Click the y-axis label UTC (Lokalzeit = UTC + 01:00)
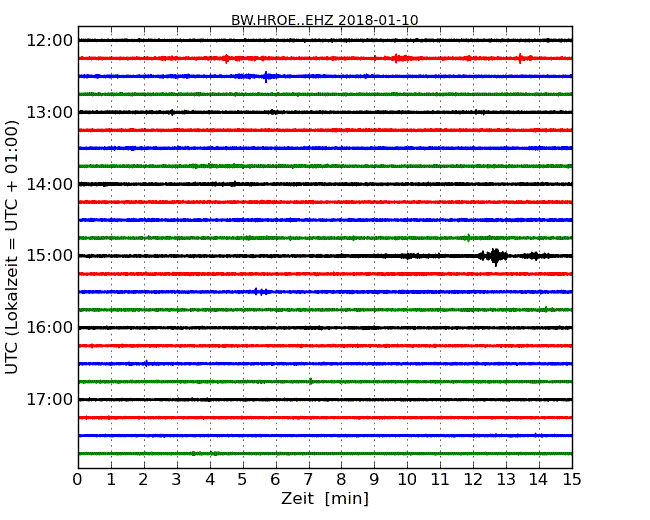This screenshot has width=650, height=520. [12, 247]
